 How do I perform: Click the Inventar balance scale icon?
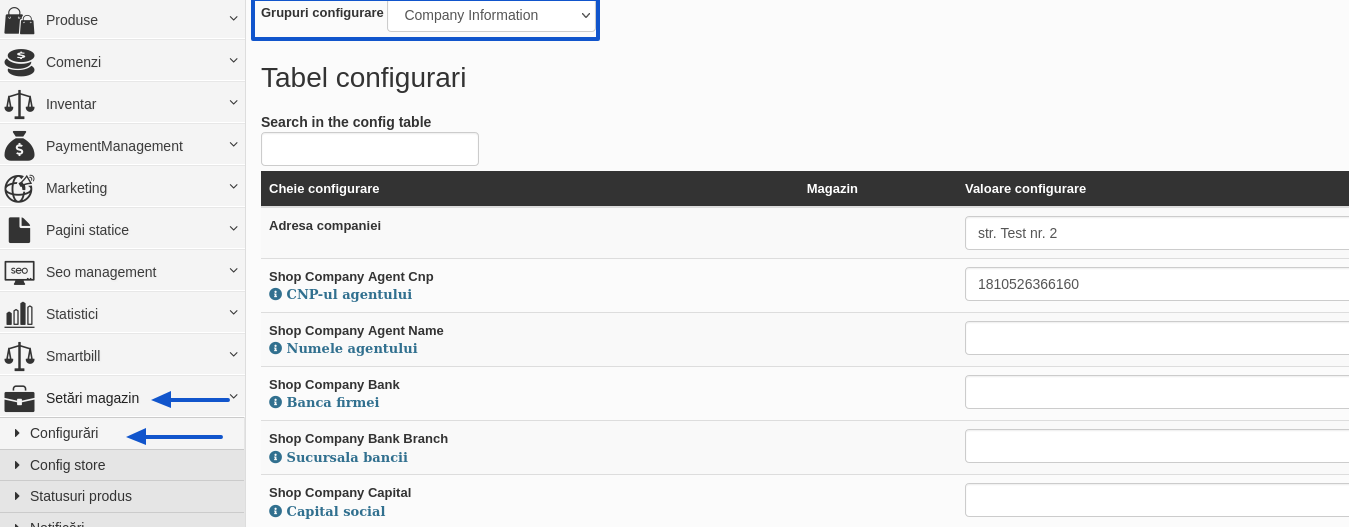(19, 104)
